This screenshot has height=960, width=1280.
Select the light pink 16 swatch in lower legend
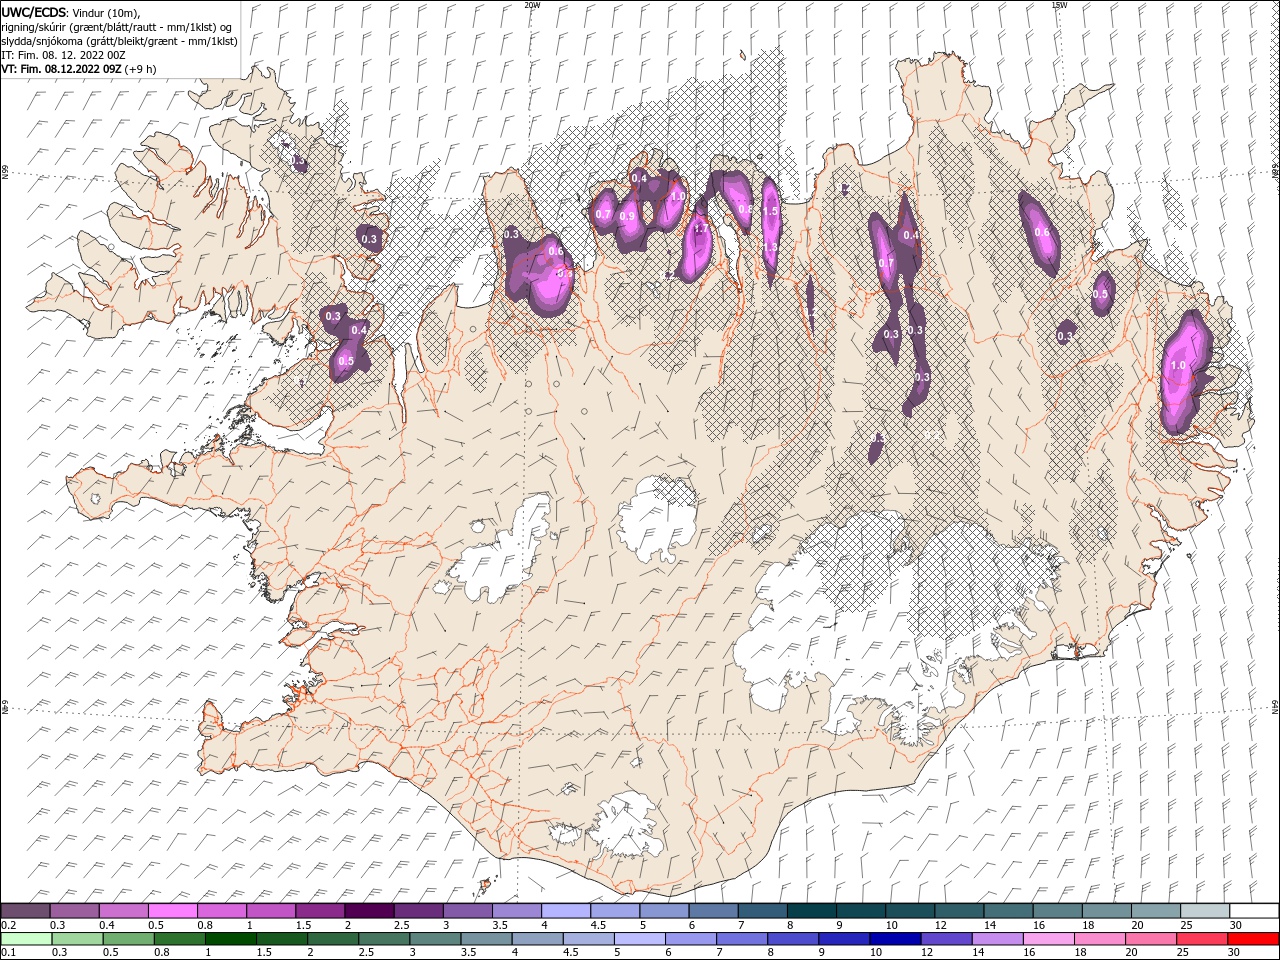tap(1048, 939)
